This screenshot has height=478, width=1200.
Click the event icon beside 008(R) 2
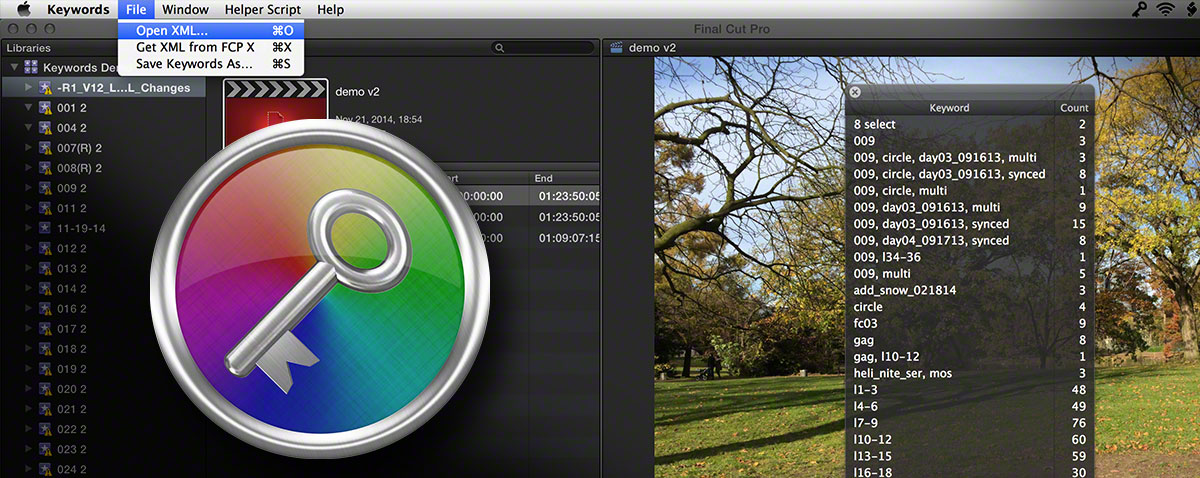pyautogui.click(x=45, y=167)
